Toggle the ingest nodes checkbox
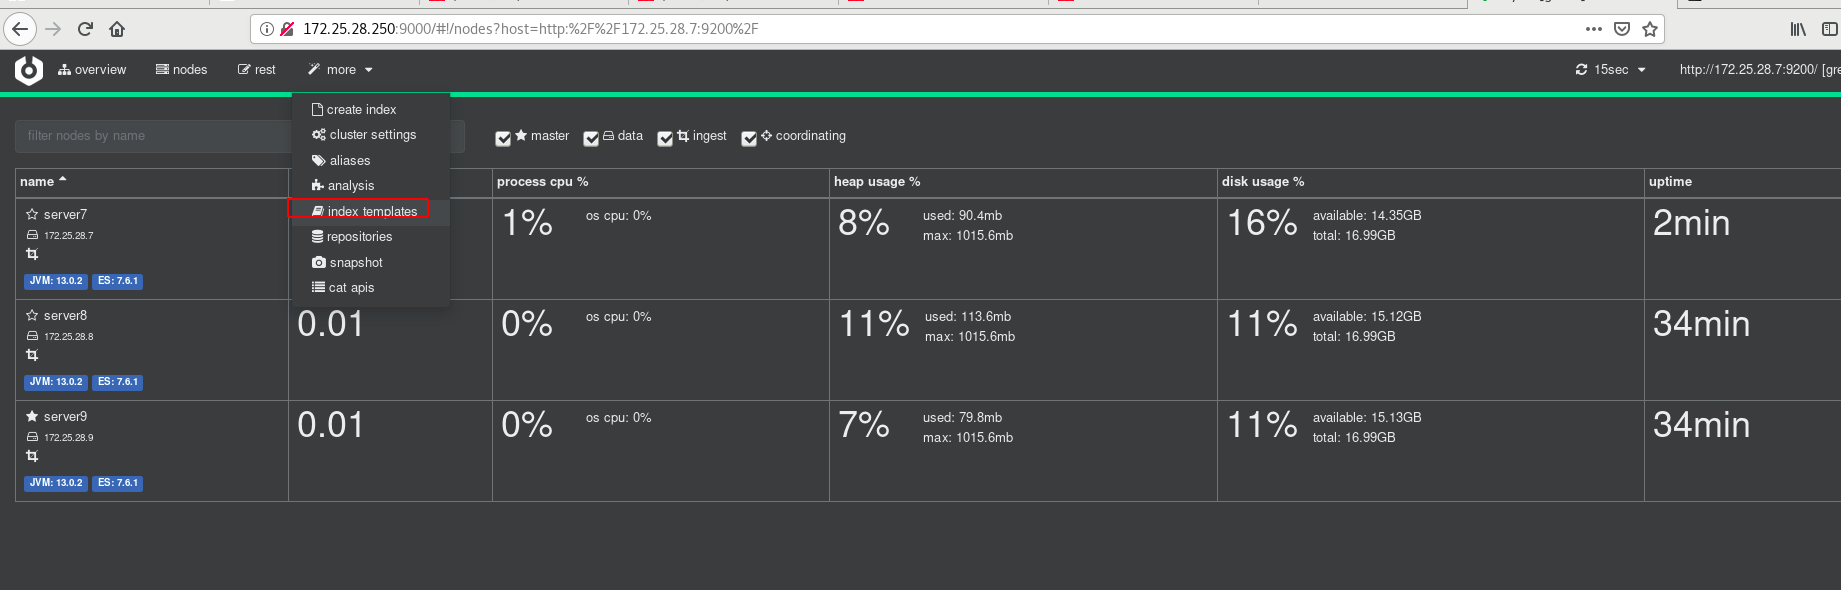Screen dimensions: 1841x590 point(665,139)
